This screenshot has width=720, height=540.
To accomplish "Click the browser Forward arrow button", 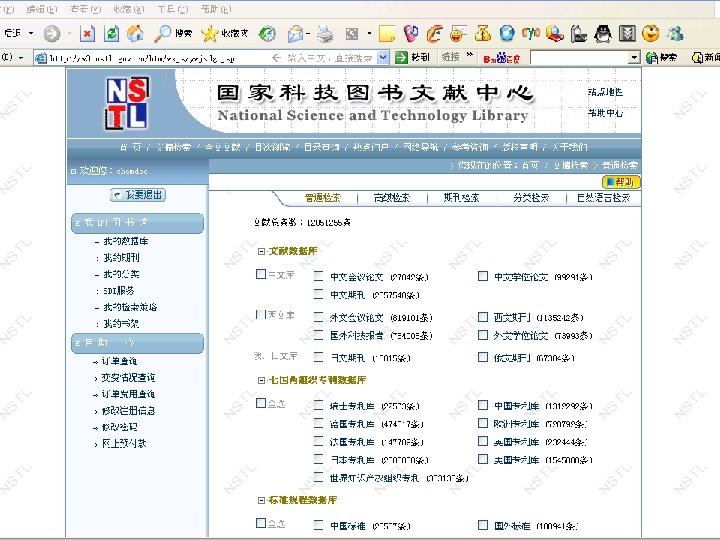I will tap(52, 33).
